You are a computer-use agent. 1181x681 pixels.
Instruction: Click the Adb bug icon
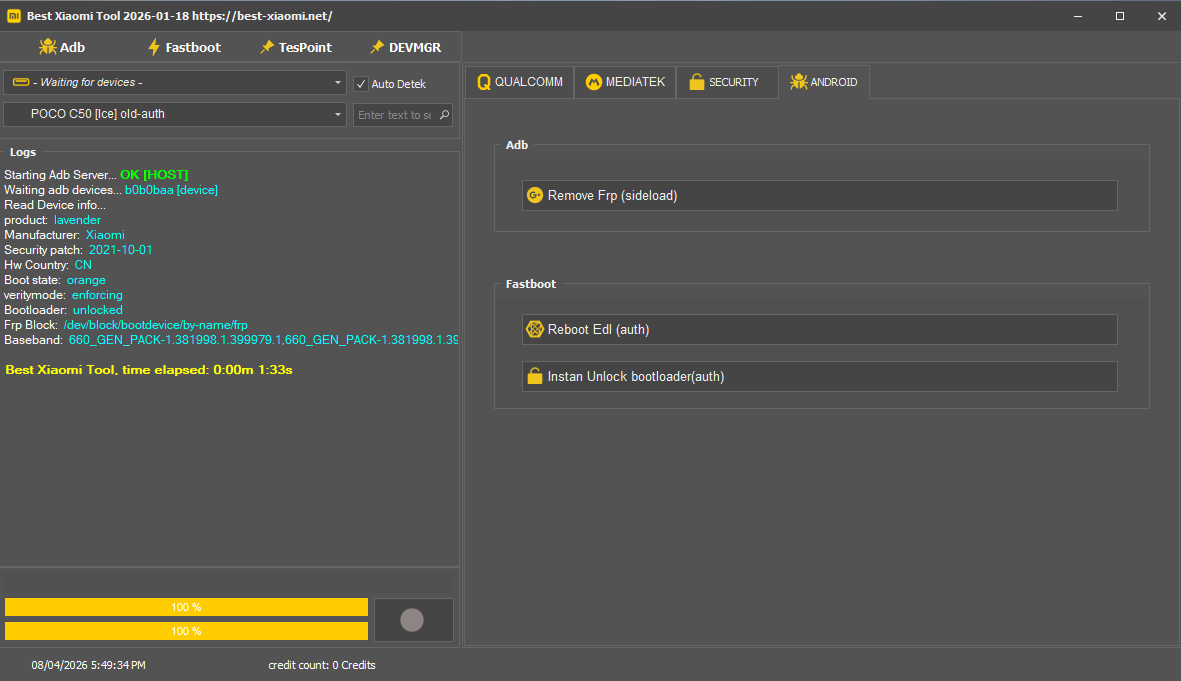(x=47, y=47)
